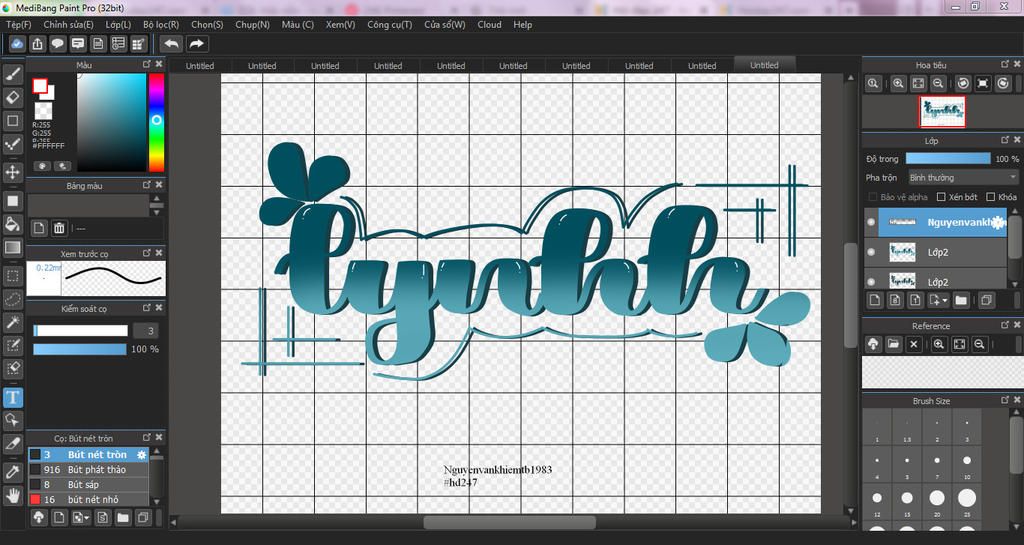The image size is (1024, 545).
Task: Adjust the brush opacity slider at 100 %
Action: (x=80, y=349)
